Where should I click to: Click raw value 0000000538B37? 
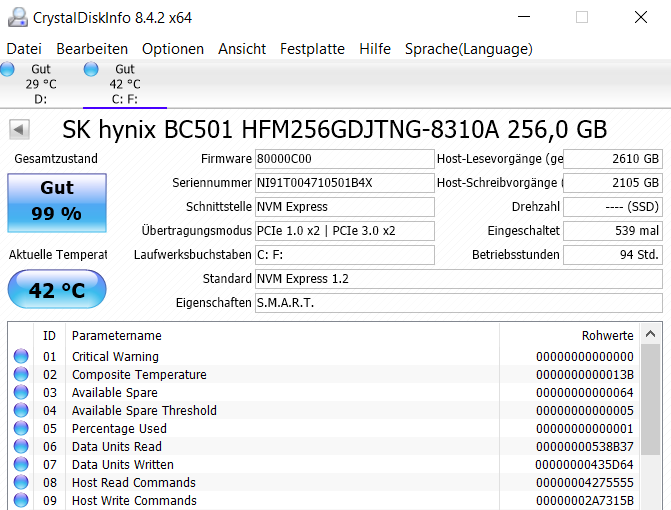pyautogui.click(x=585, y=446)
